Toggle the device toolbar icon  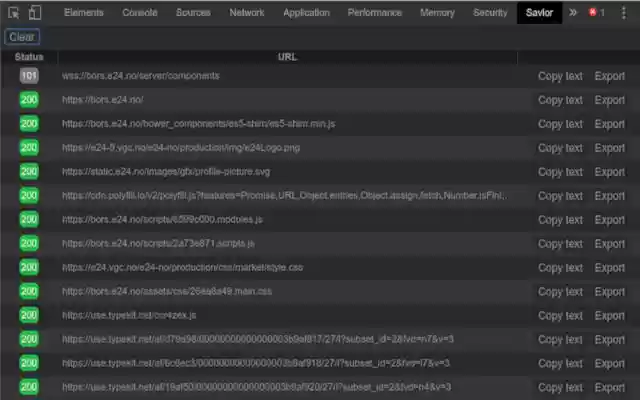tap(35, 13)
